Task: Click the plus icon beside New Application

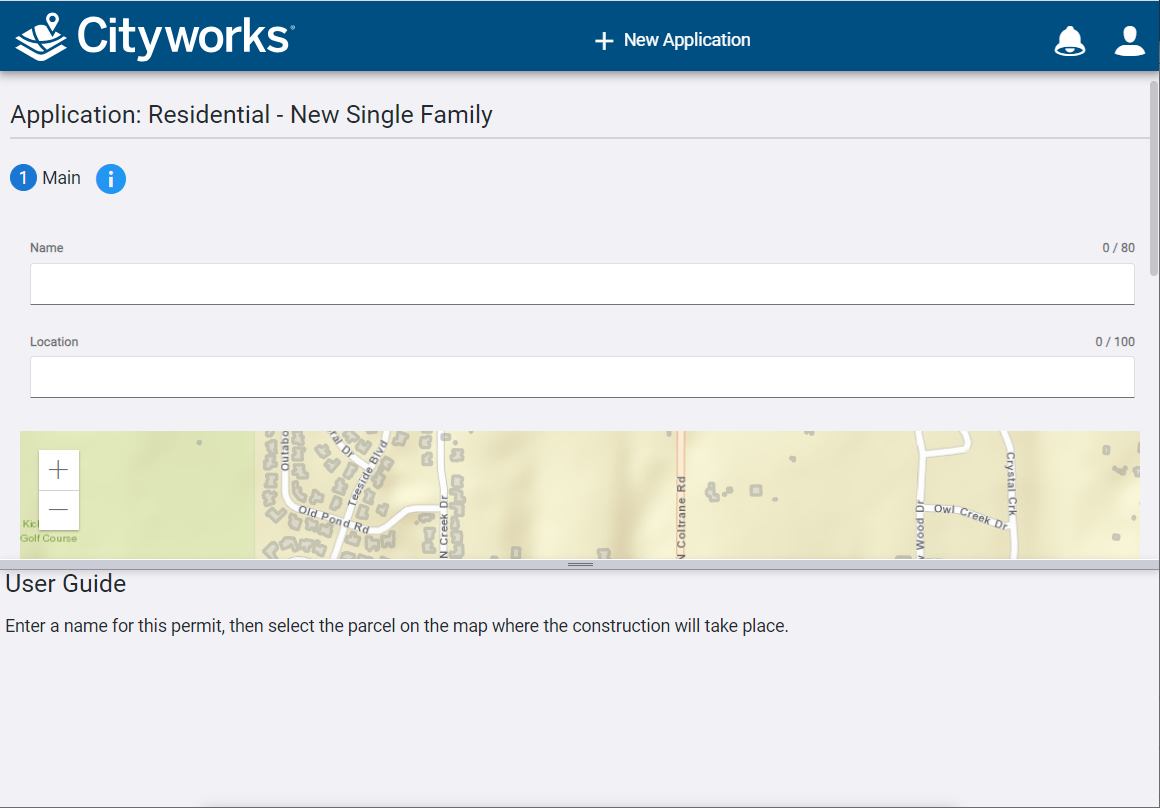Action: coord(603,40)
